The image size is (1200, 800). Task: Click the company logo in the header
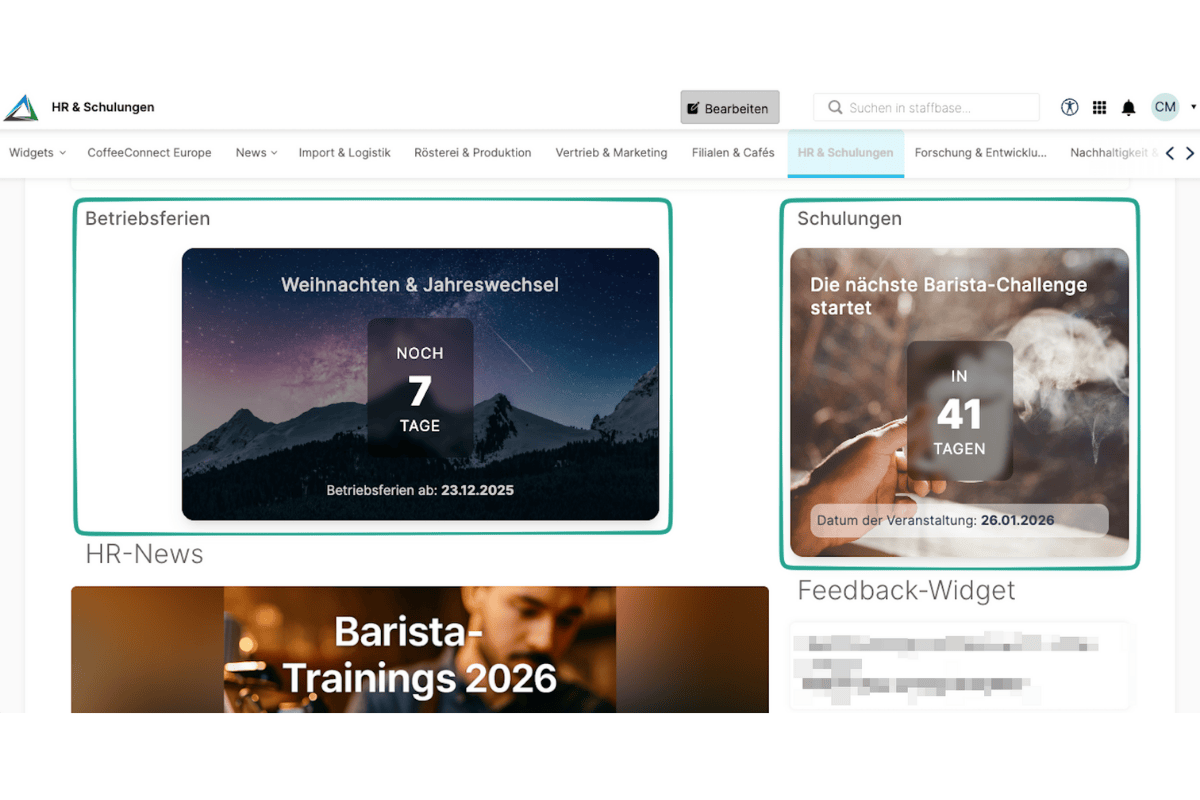pos(21,107)
